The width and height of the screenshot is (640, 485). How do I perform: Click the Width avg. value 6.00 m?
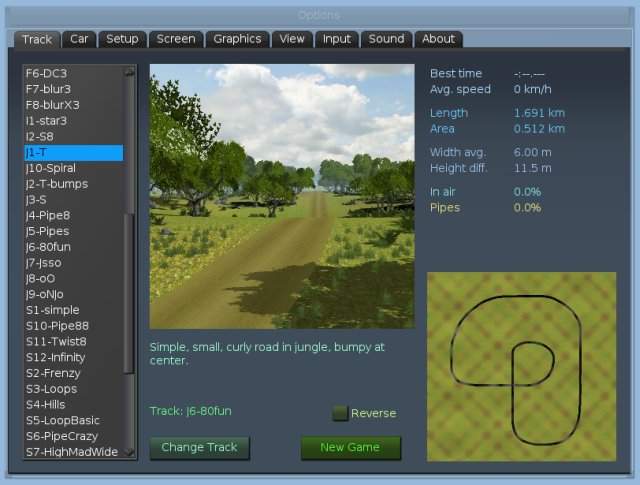(533, 153)
